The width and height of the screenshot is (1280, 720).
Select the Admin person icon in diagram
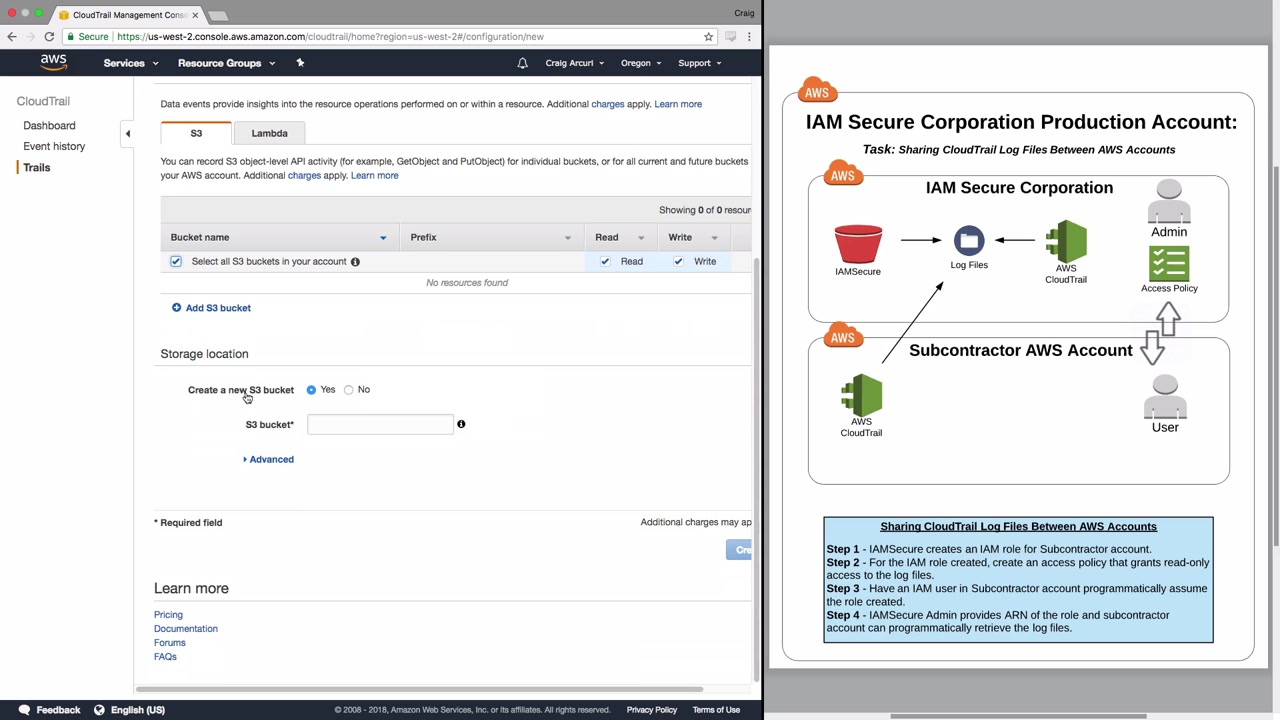(x=1169, y=203)
